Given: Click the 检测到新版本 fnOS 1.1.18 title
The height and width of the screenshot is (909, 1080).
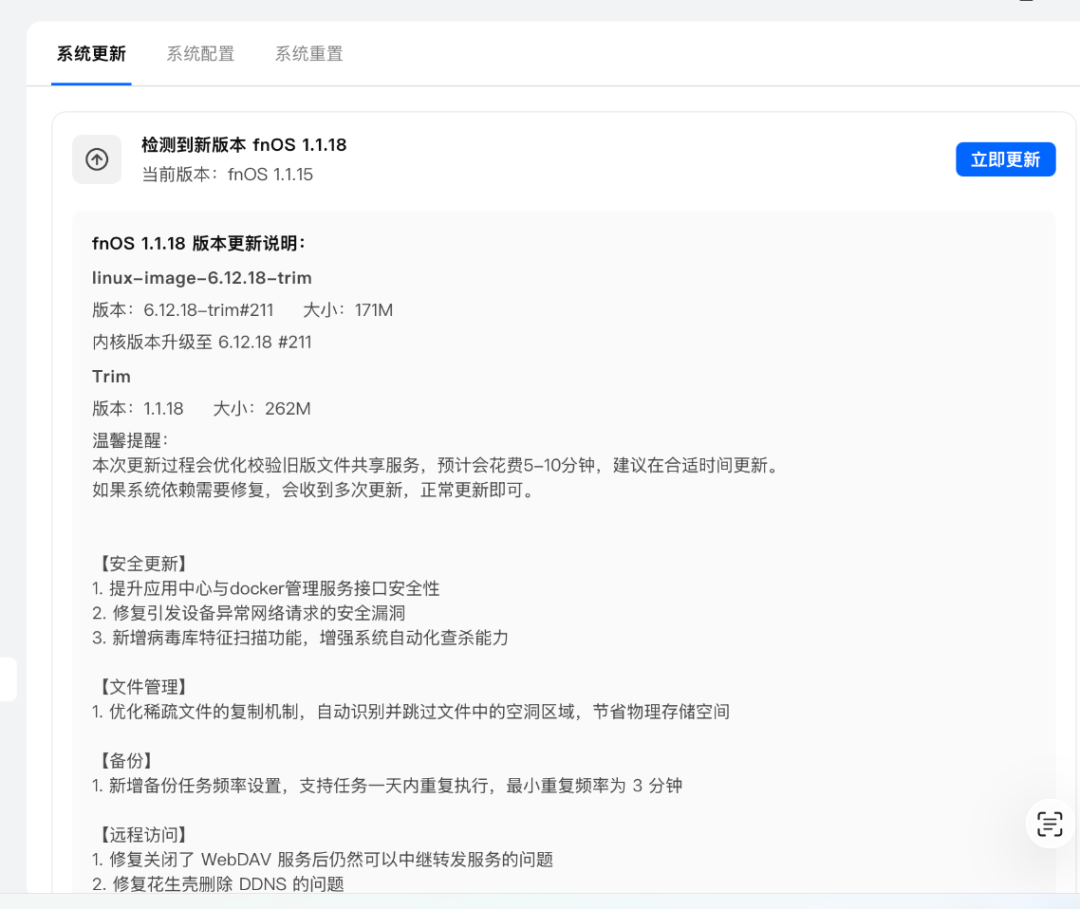Looking at the screenshot, I should click(x=244, y=145).
